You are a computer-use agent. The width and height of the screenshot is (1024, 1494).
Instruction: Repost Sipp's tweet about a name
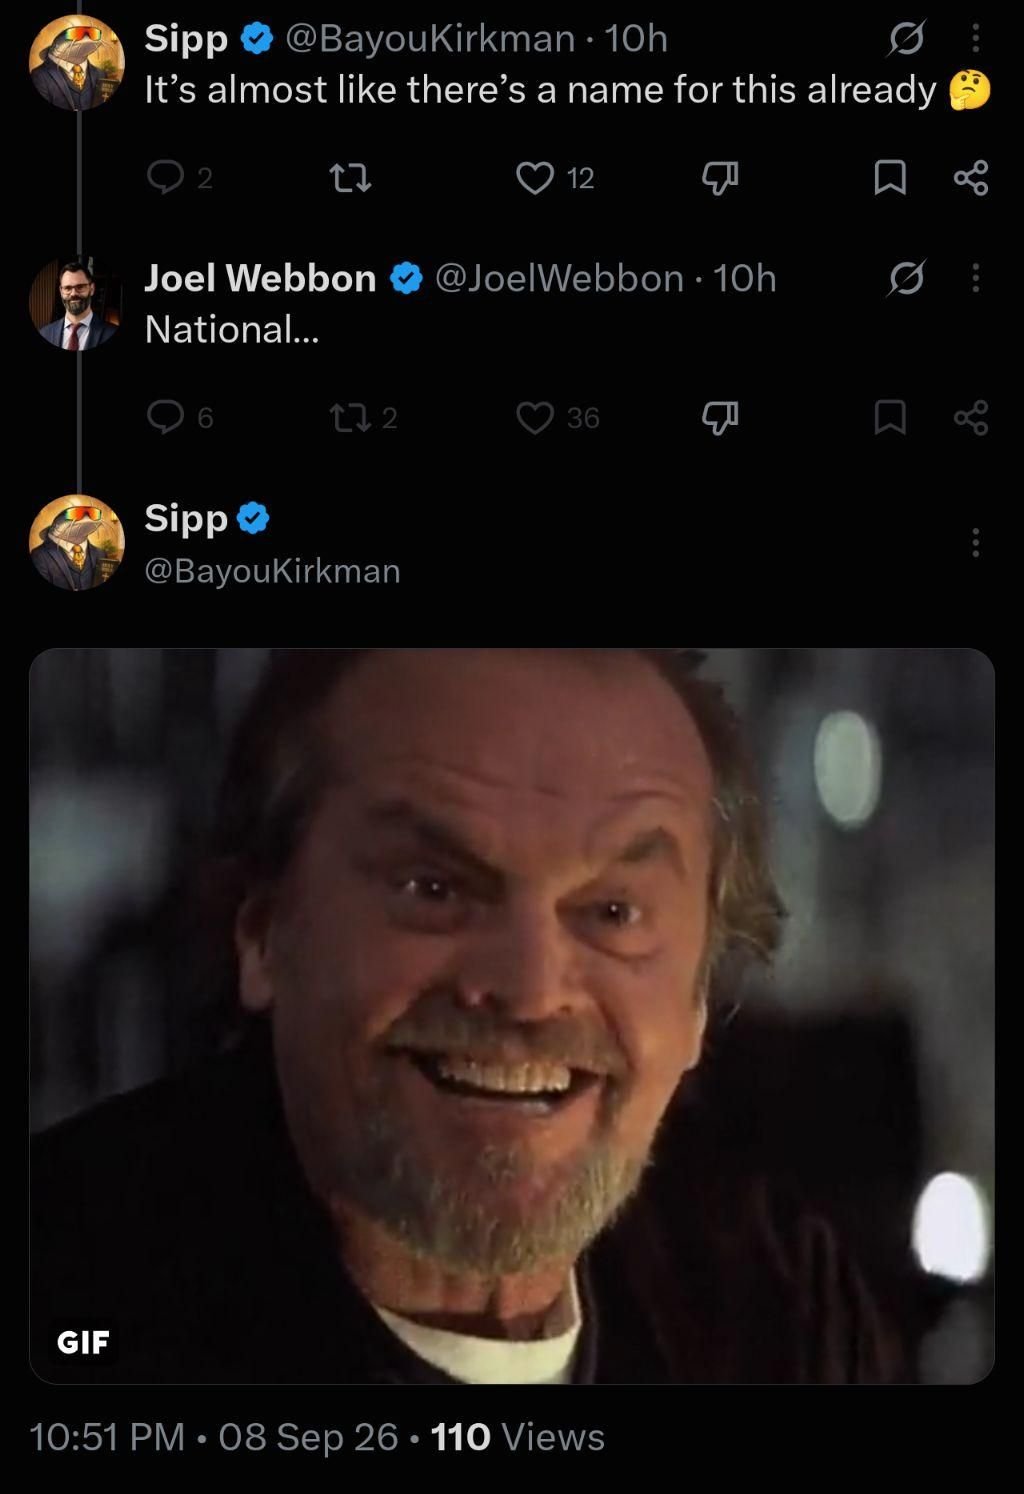(x=350, y=178)
